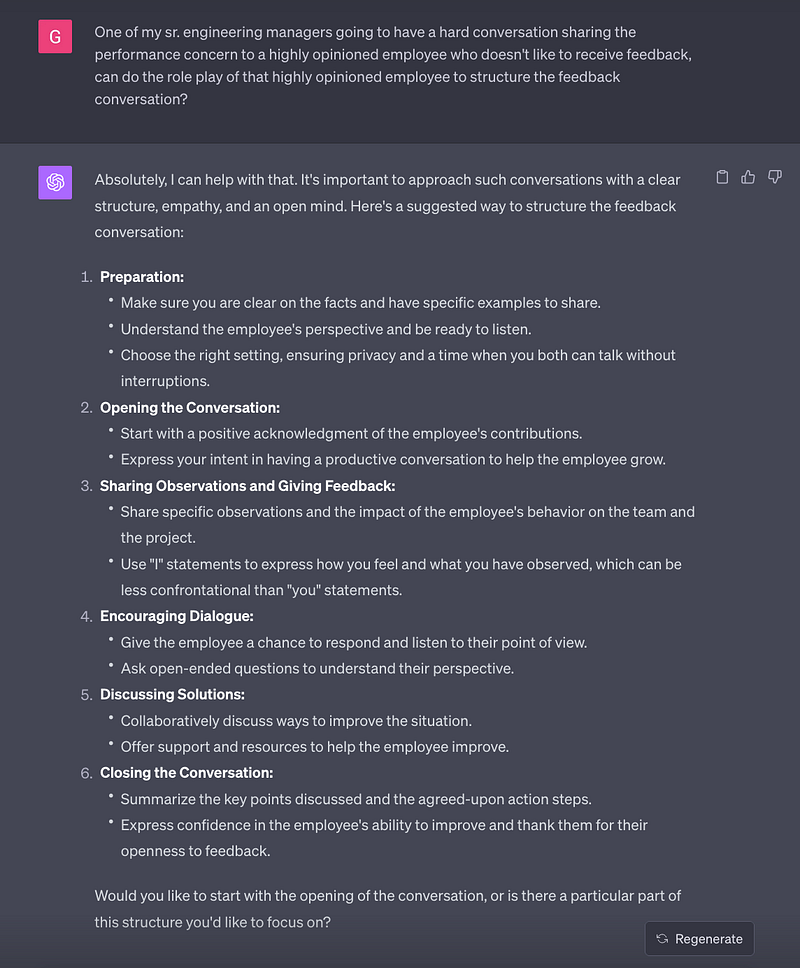
Task: Click the user prompt message text
Action: [393, 65]
